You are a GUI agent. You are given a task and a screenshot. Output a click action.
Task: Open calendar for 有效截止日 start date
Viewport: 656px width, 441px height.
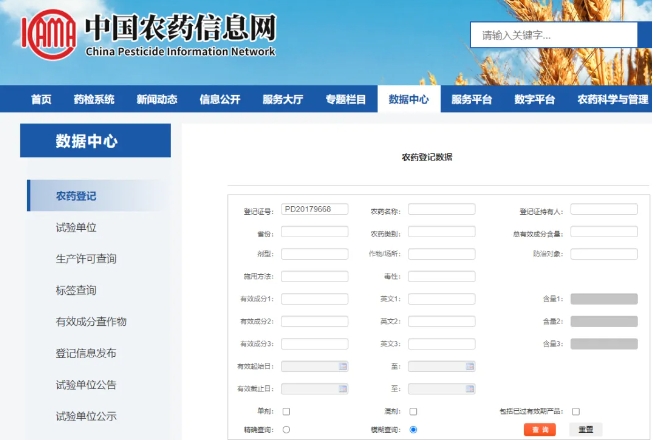coord(343,389)
